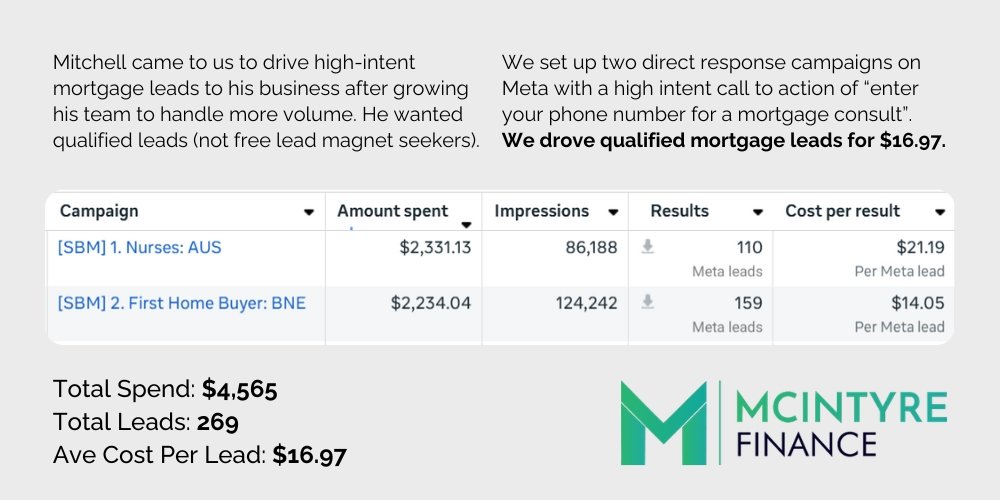Open the Cost per result dropdown arrow

coord(939,212)
